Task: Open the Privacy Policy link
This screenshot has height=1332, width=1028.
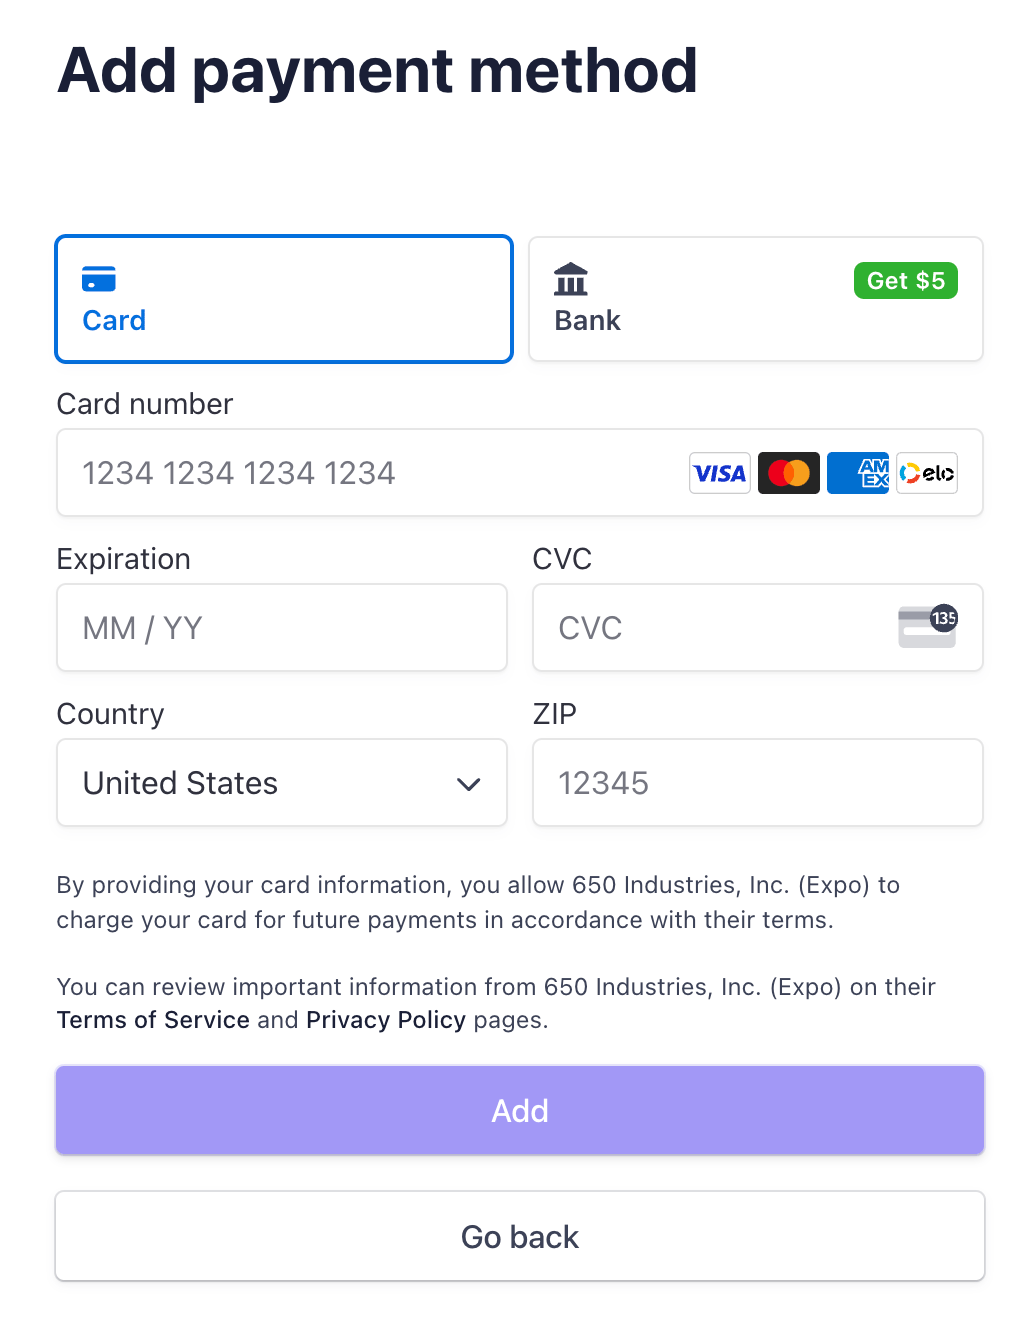Action: point(385,1020)
